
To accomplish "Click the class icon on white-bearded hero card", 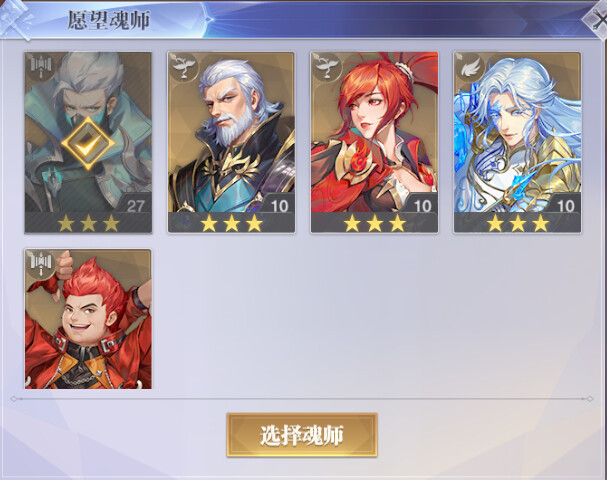I will click(183, 66).
